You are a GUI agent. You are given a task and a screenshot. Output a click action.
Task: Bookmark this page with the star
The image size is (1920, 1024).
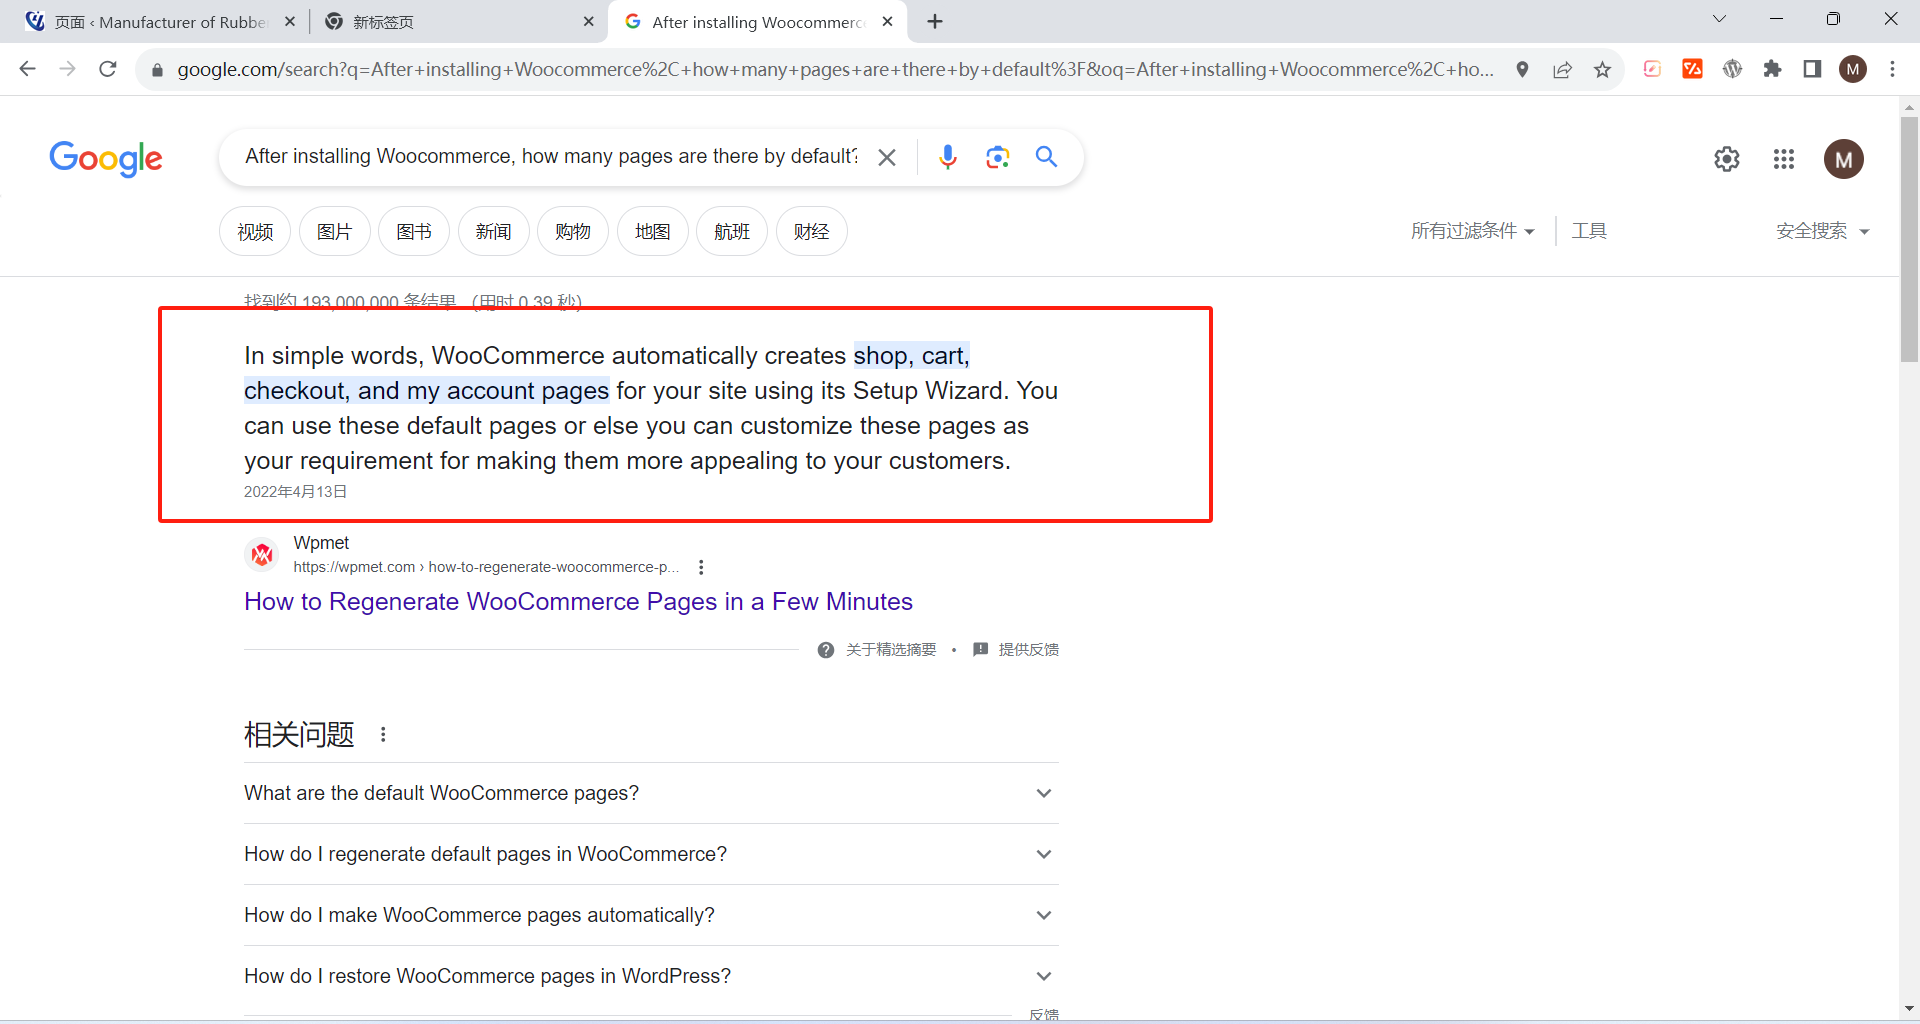pos(1603,69)
